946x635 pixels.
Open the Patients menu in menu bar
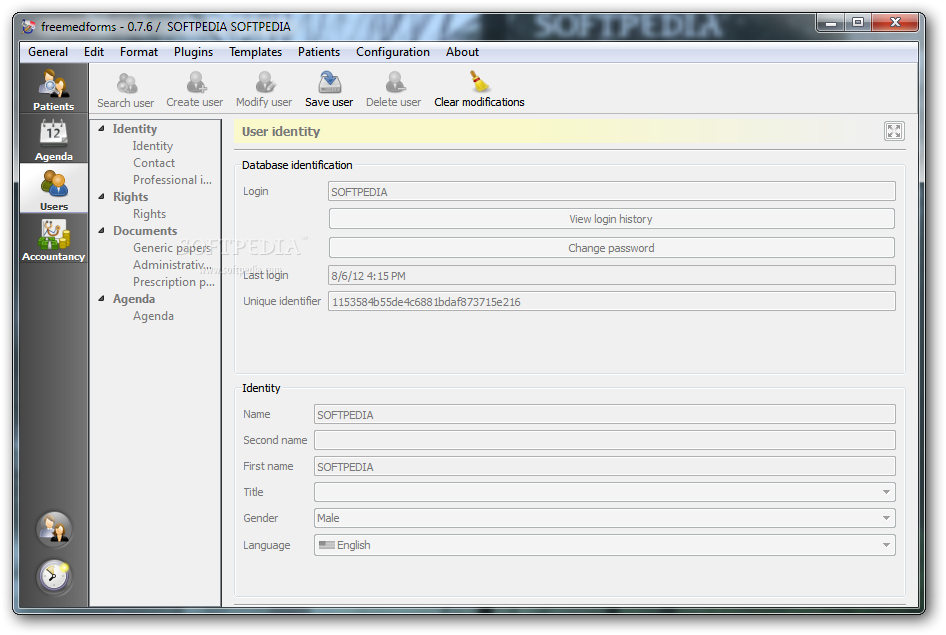319,52
